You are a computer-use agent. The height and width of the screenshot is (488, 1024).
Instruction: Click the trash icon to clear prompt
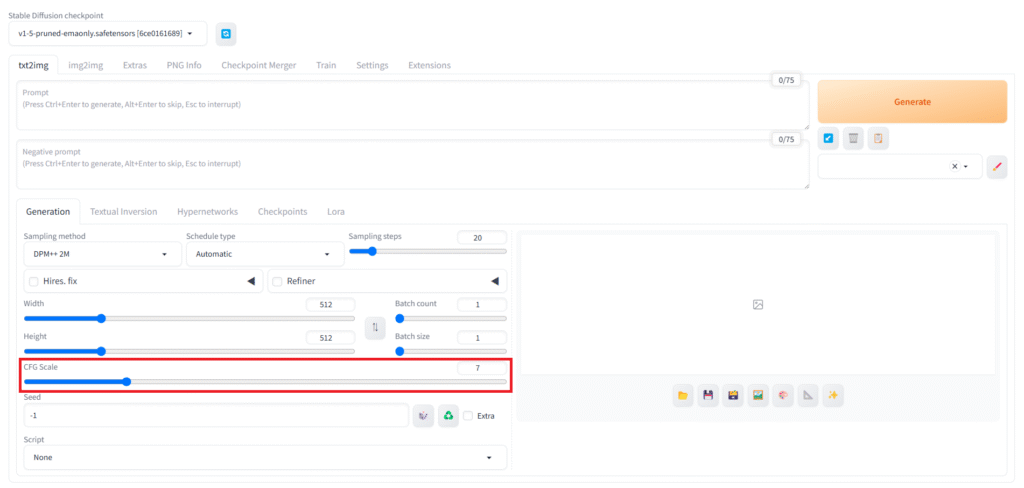click(x=853, y=138)
